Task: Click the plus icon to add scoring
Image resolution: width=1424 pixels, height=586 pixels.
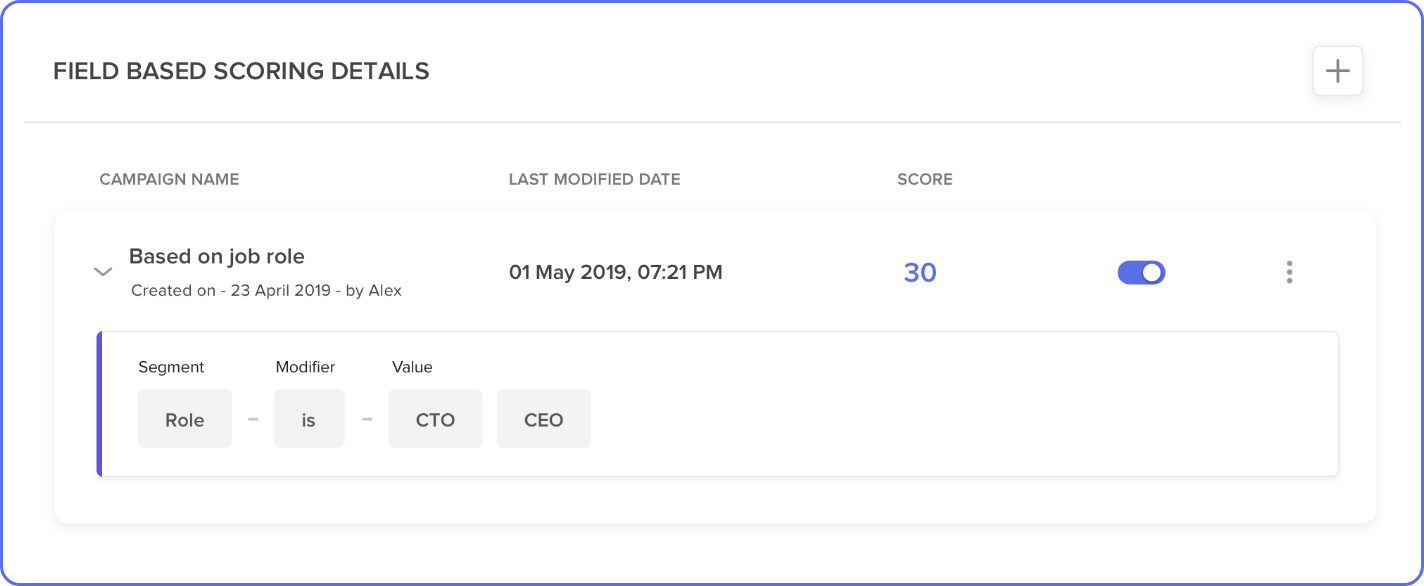Action: [x=1337, y=71]
